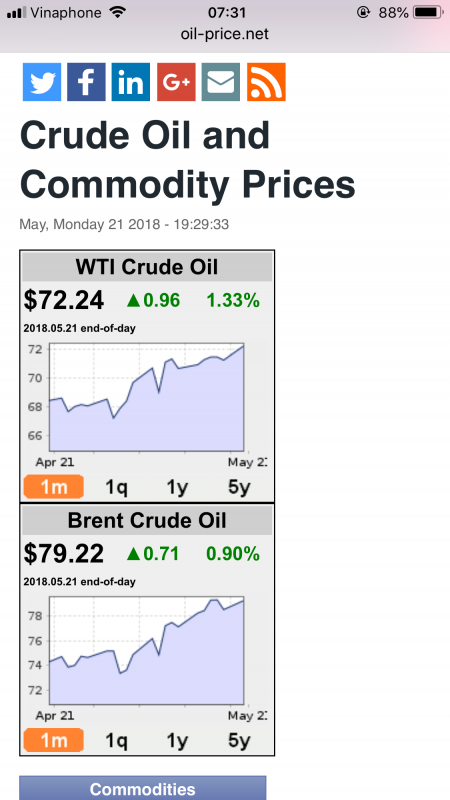
Task: Select 1q range for WTI Crude Oil
Action: (x=116, y=487)
